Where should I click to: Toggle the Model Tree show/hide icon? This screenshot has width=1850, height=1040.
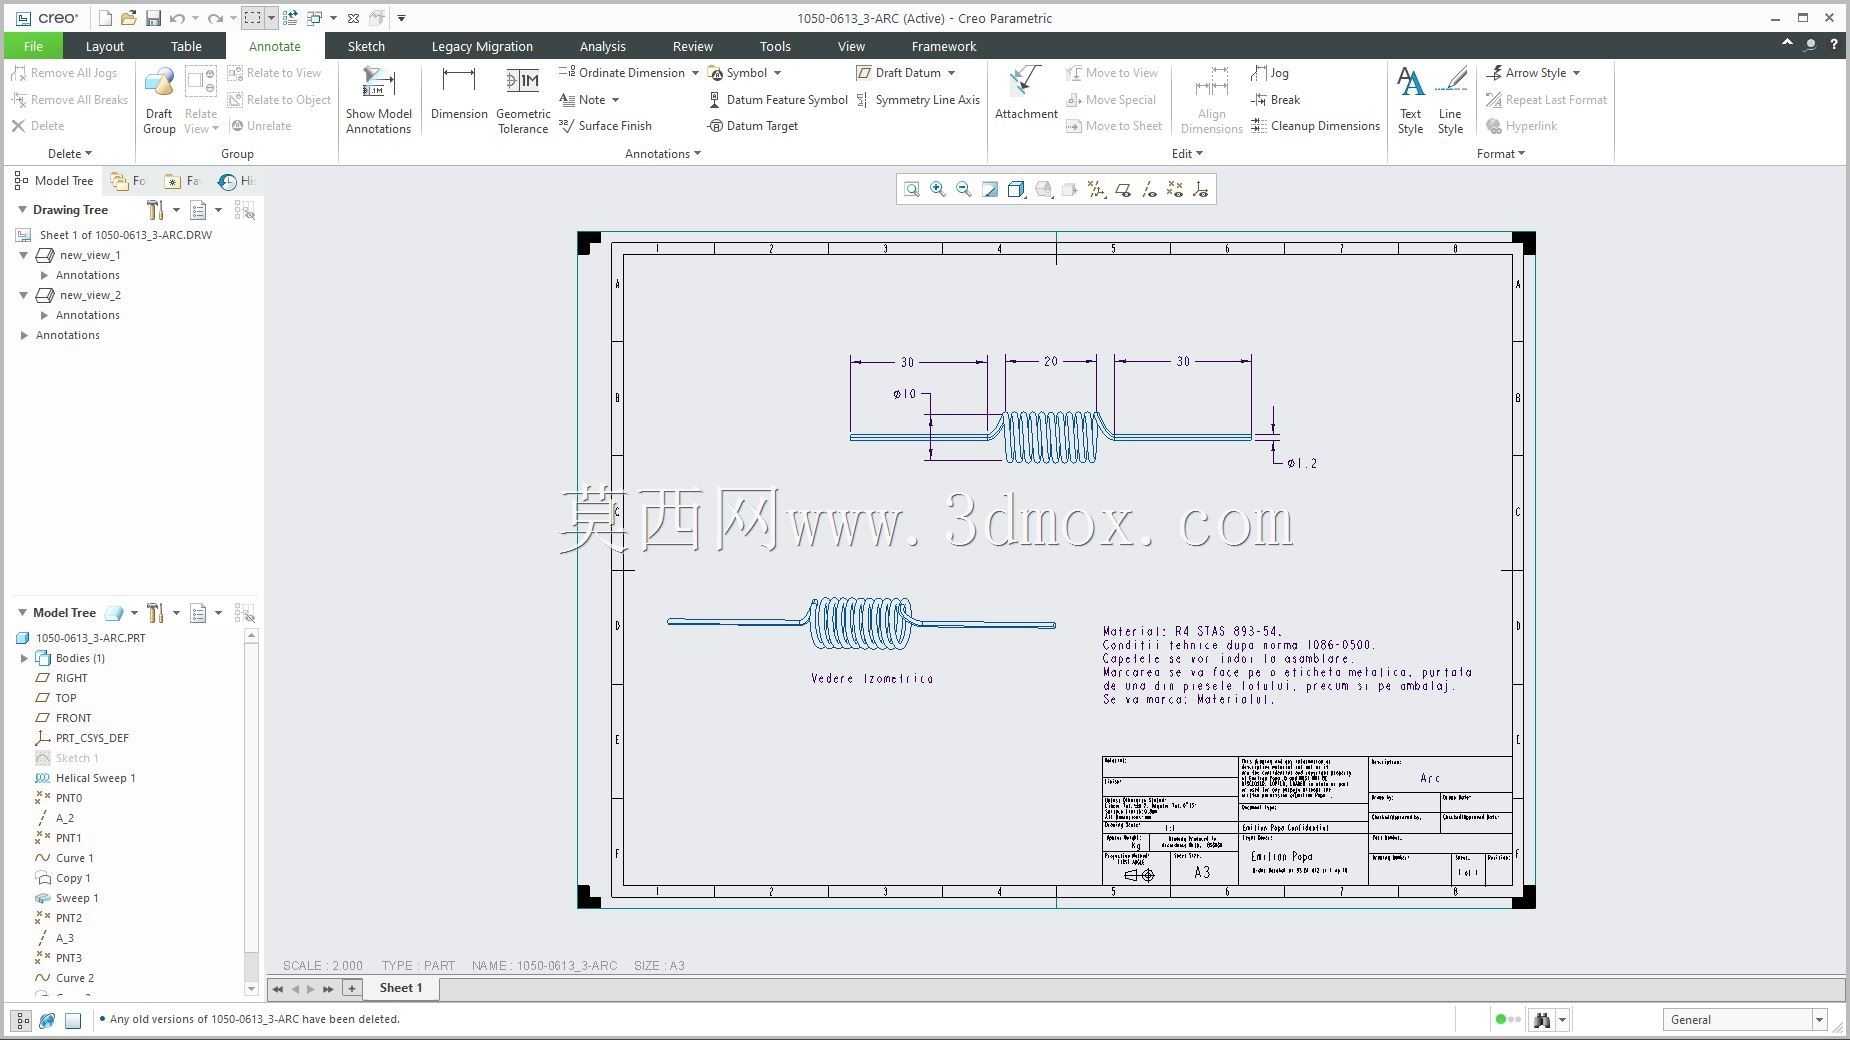click(x=245, y=613)
